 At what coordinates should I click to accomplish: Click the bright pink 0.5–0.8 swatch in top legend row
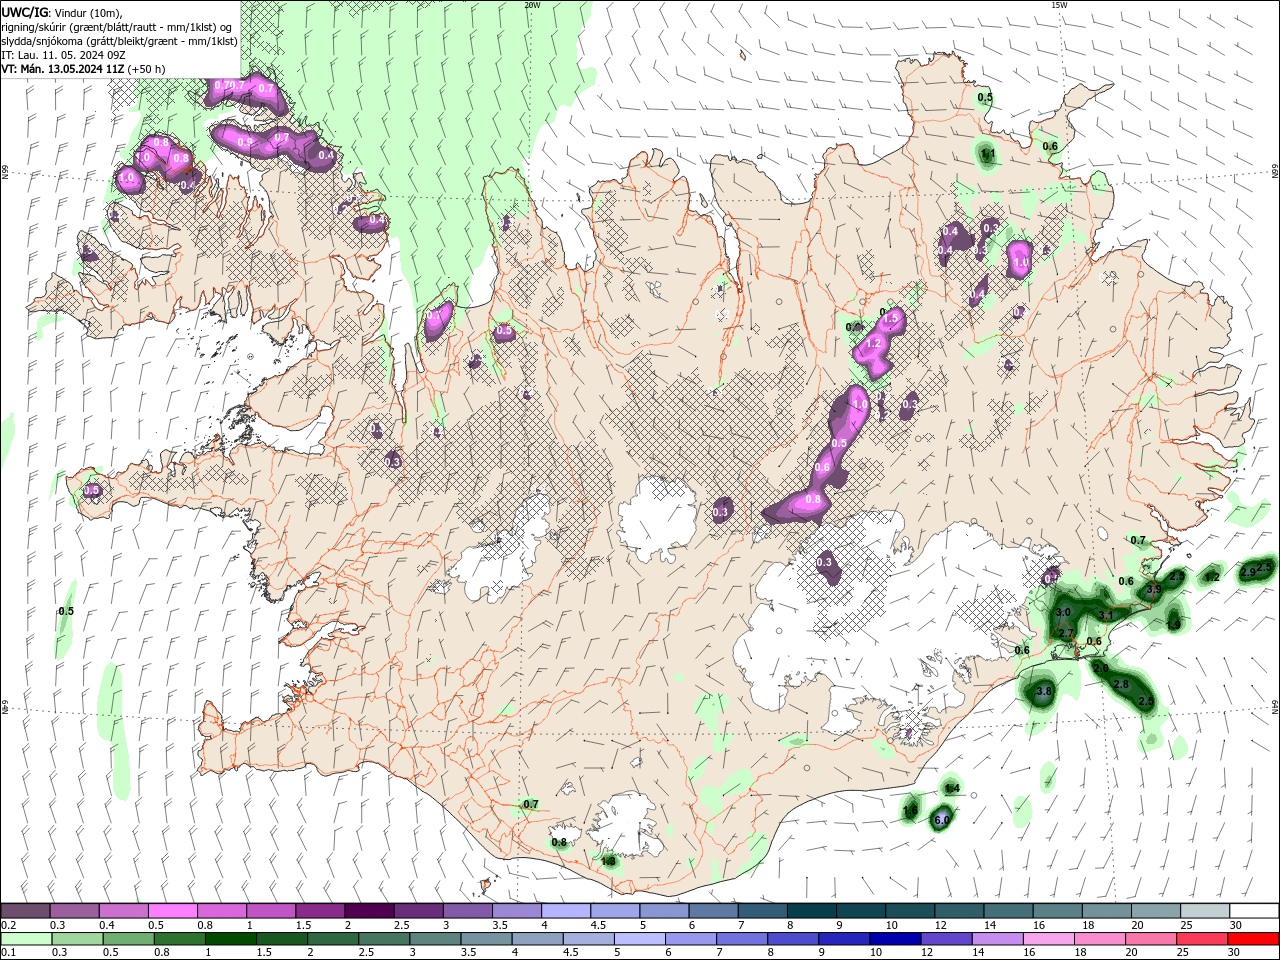point(172,911)
